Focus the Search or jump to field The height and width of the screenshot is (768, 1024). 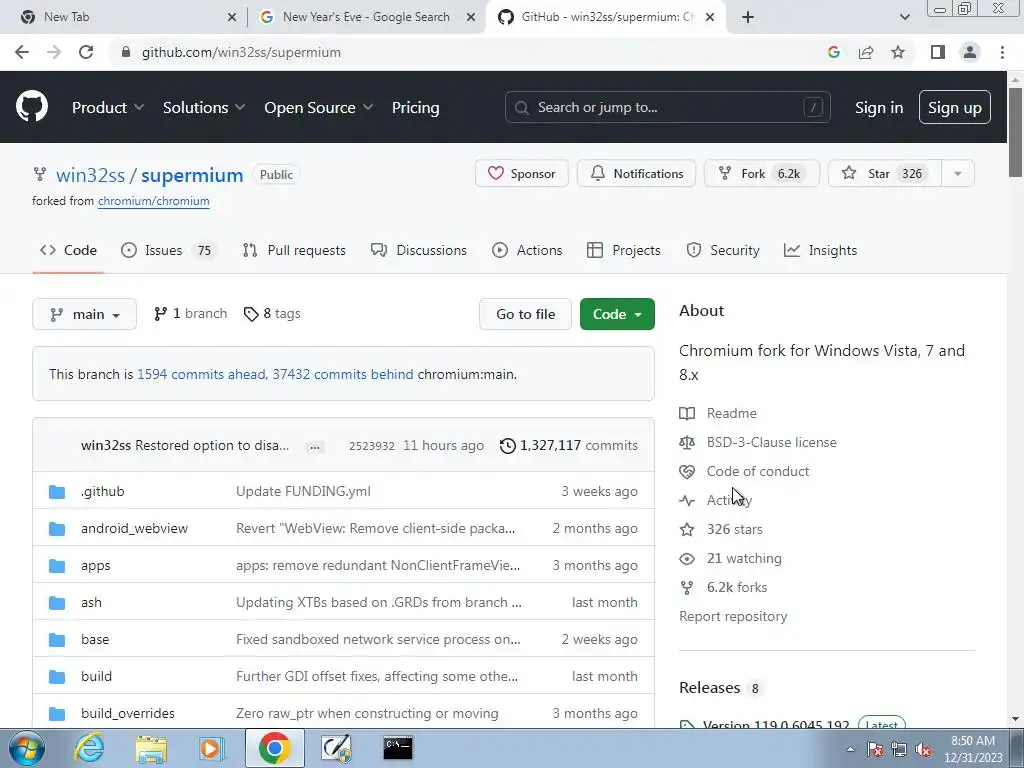click(x=667, y=108)
